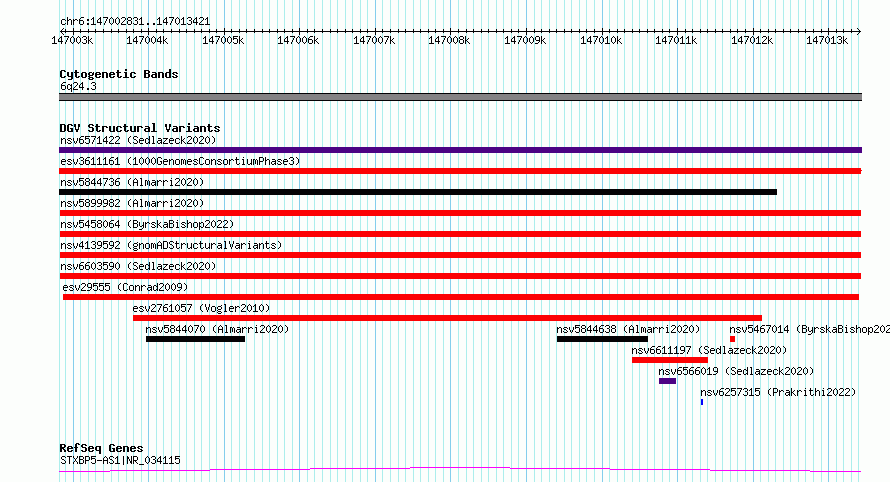
Task: Select the 6q24.3 band label
Action: (x=78, y=86)
